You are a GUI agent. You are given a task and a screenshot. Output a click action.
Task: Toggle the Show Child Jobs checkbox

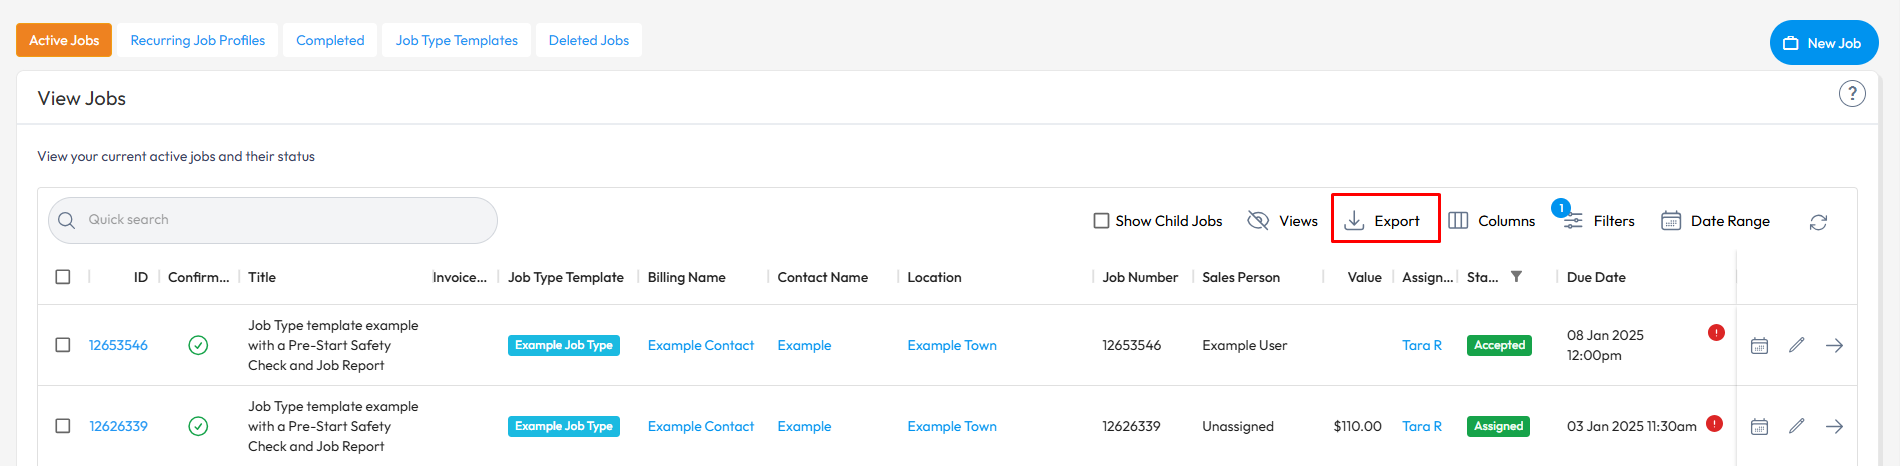coord(1101,221)
